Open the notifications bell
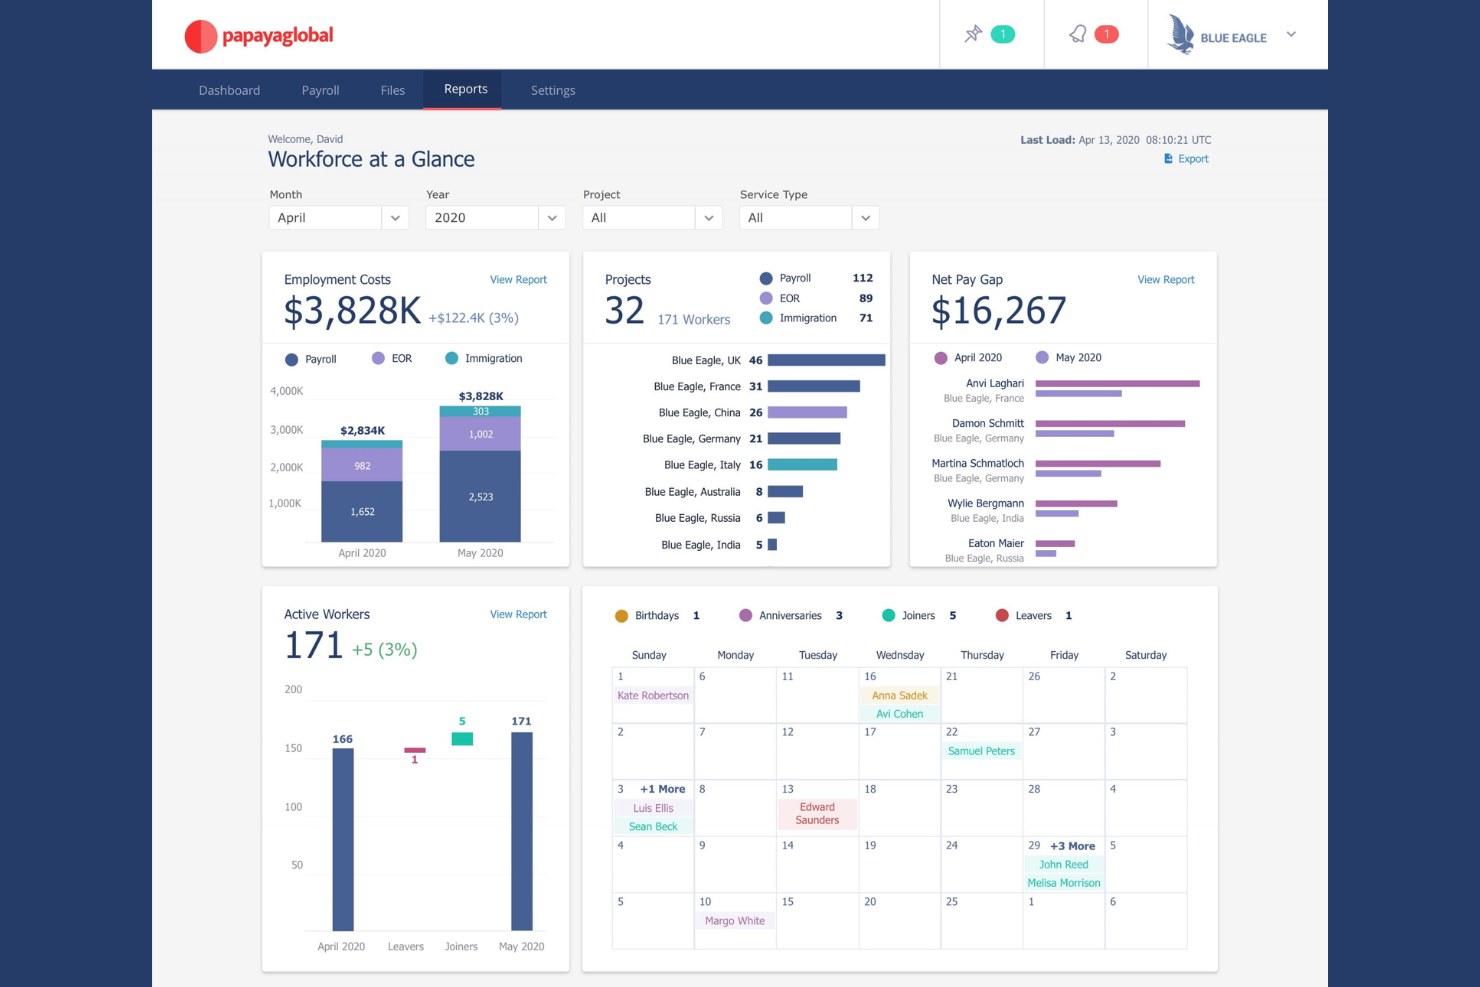This screenshot has width=1480, height=987. point(1077,34)
